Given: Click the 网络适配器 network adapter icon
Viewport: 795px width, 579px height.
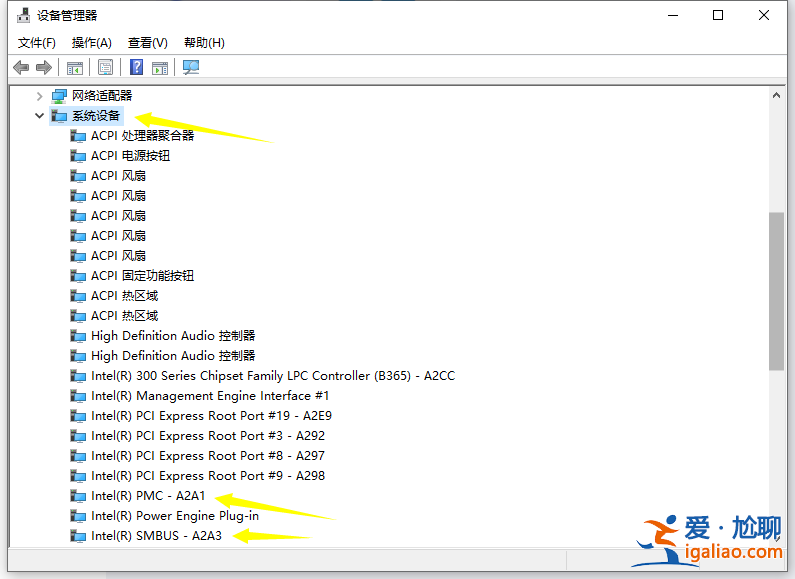Looking at the screenshot, I should pos(59,96).
